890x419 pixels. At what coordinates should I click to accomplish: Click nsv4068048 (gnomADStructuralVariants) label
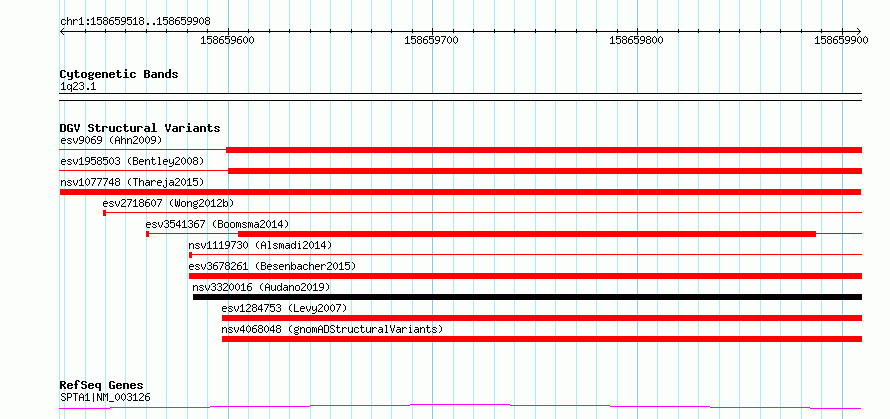click(332, 329)
